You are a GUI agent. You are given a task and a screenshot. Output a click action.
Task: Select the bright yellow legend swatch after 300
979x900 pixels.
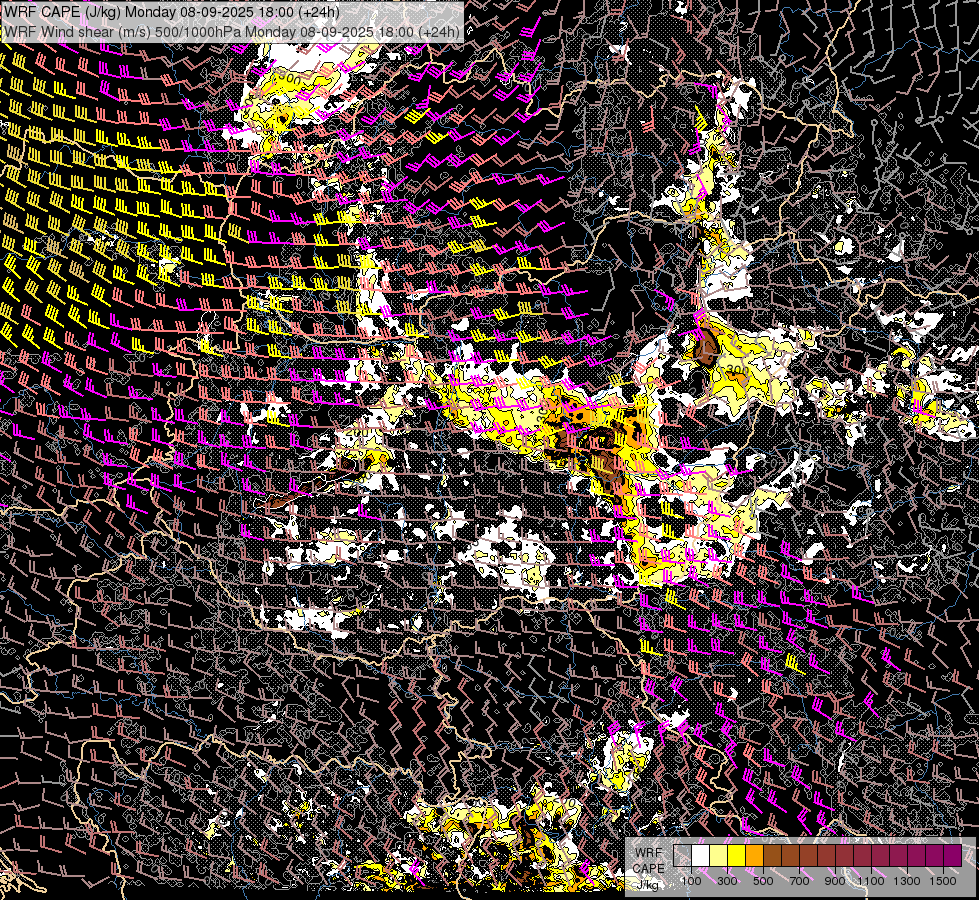pos(737,855)
